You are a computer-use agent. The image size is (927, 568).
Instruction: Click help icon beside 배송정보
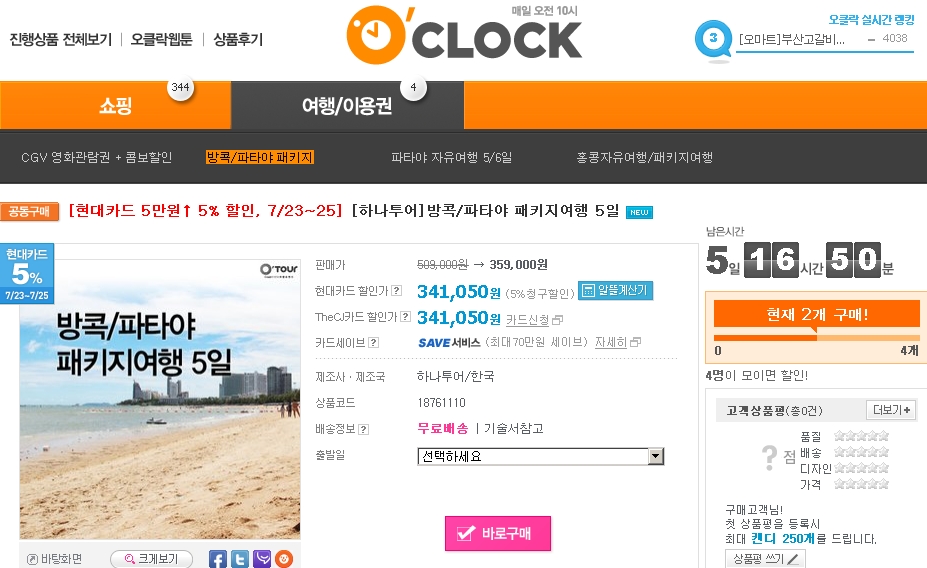364,430
